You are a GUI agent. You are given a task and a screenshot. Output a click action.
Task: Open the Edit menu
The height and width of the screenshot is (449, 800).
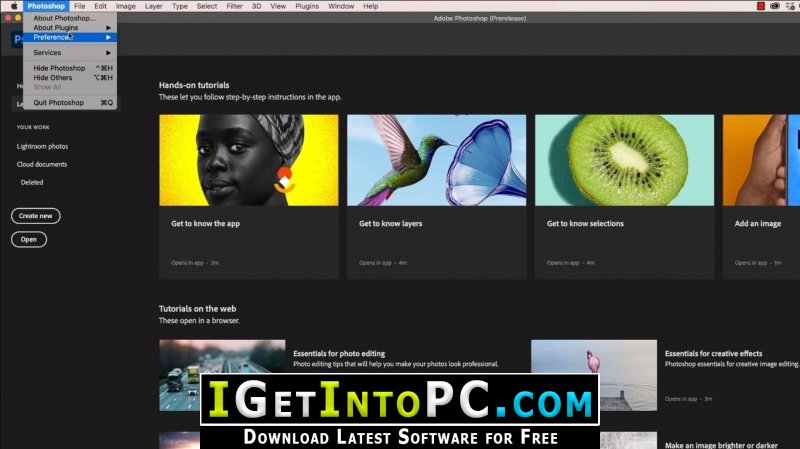101,6
